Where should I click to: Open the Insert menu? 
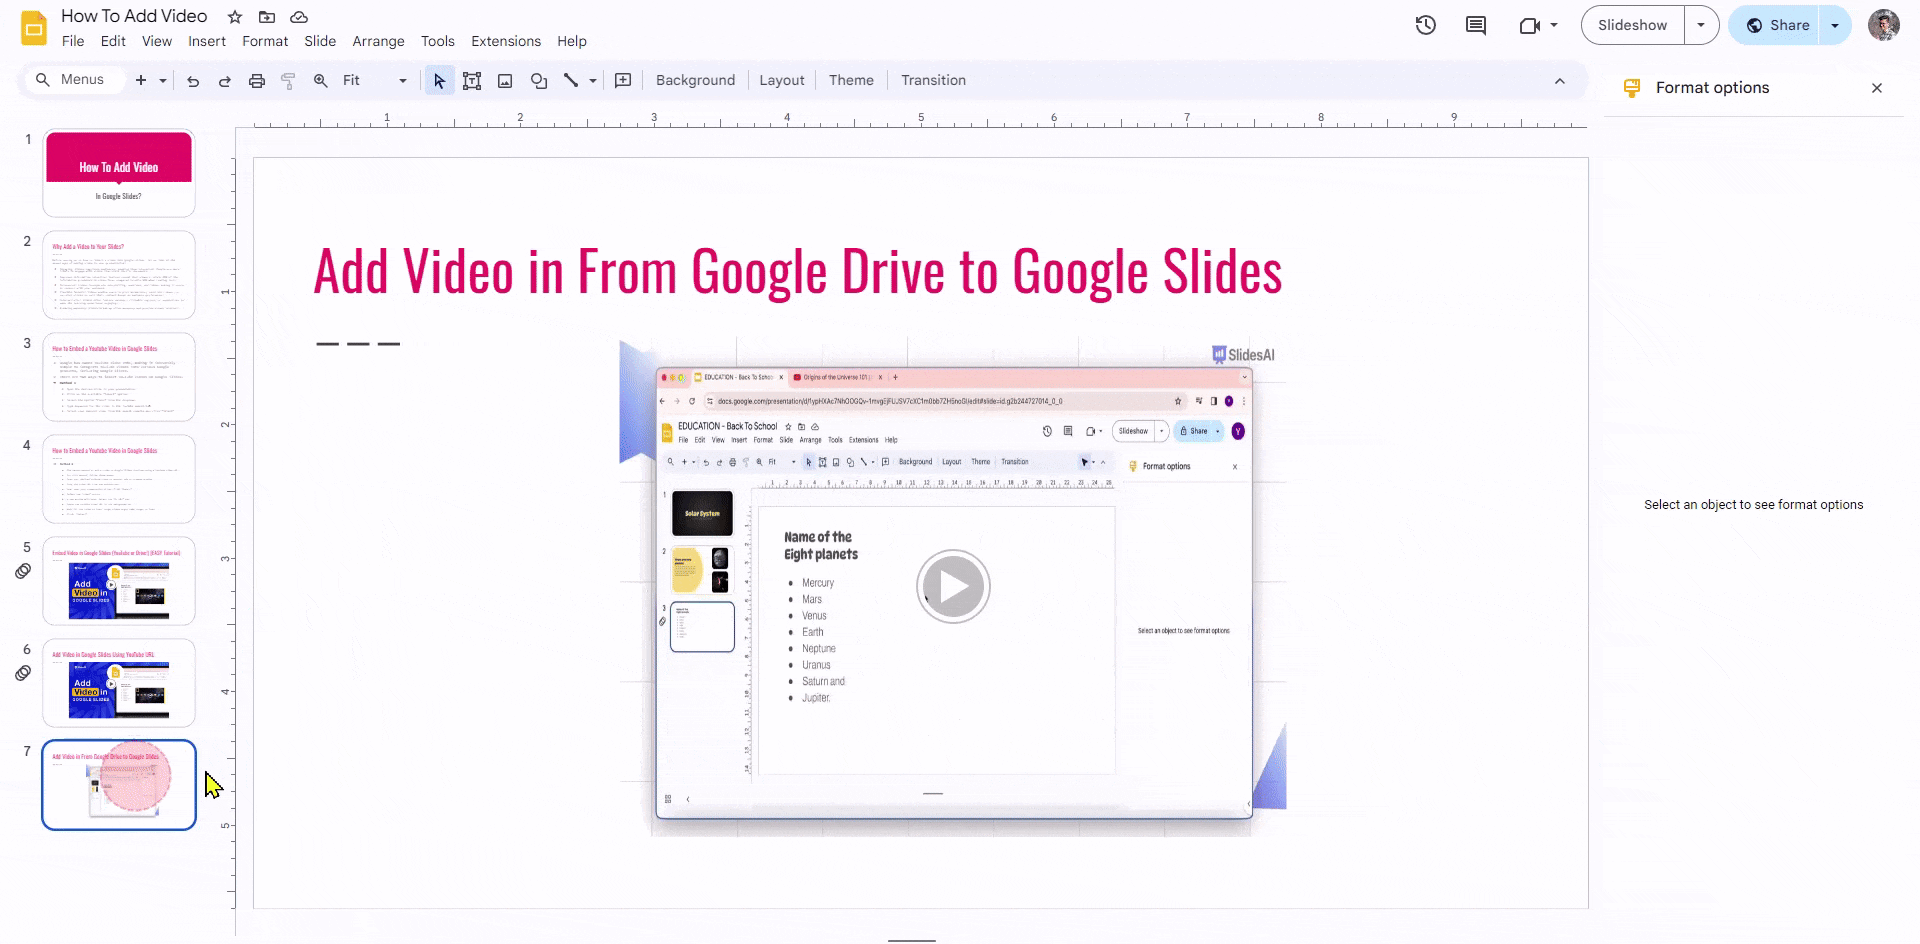tap(207, 41)
